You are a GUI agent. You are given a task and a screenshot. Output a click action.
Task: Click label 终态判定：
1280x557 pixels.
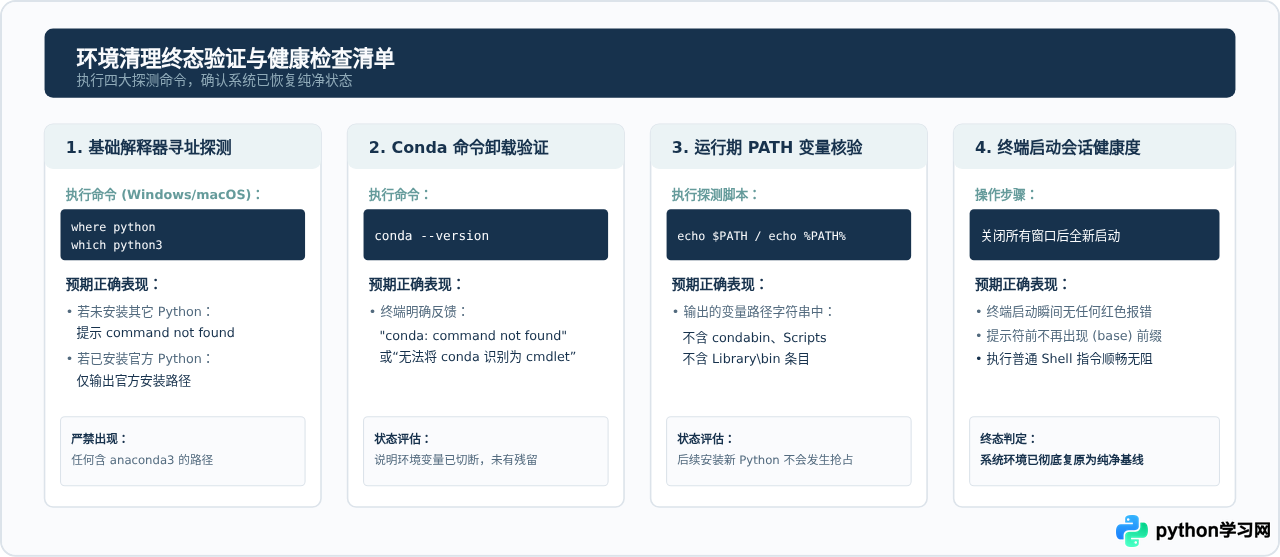[1009, 439]
